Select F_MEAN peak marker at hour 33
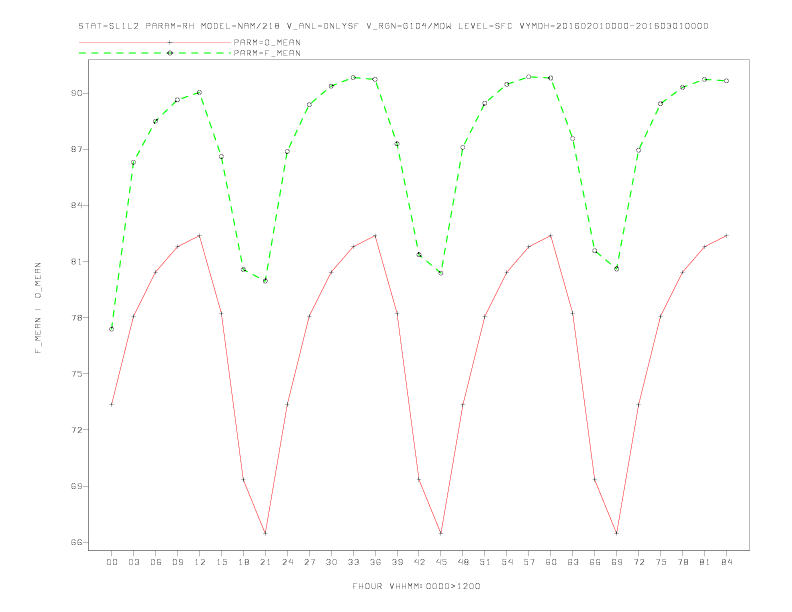The image size is (792, 612). (353, 78)
